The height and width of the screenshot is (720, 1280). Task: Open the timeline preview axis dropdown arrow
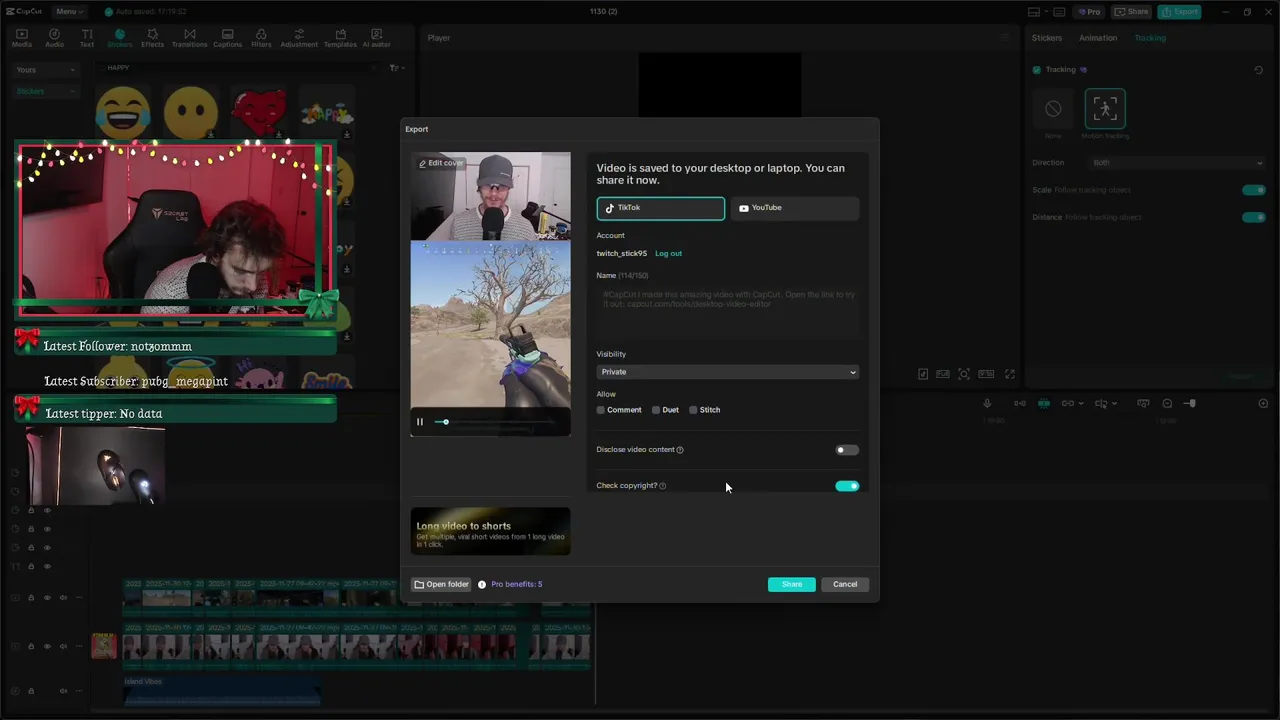click(1117, 403)
